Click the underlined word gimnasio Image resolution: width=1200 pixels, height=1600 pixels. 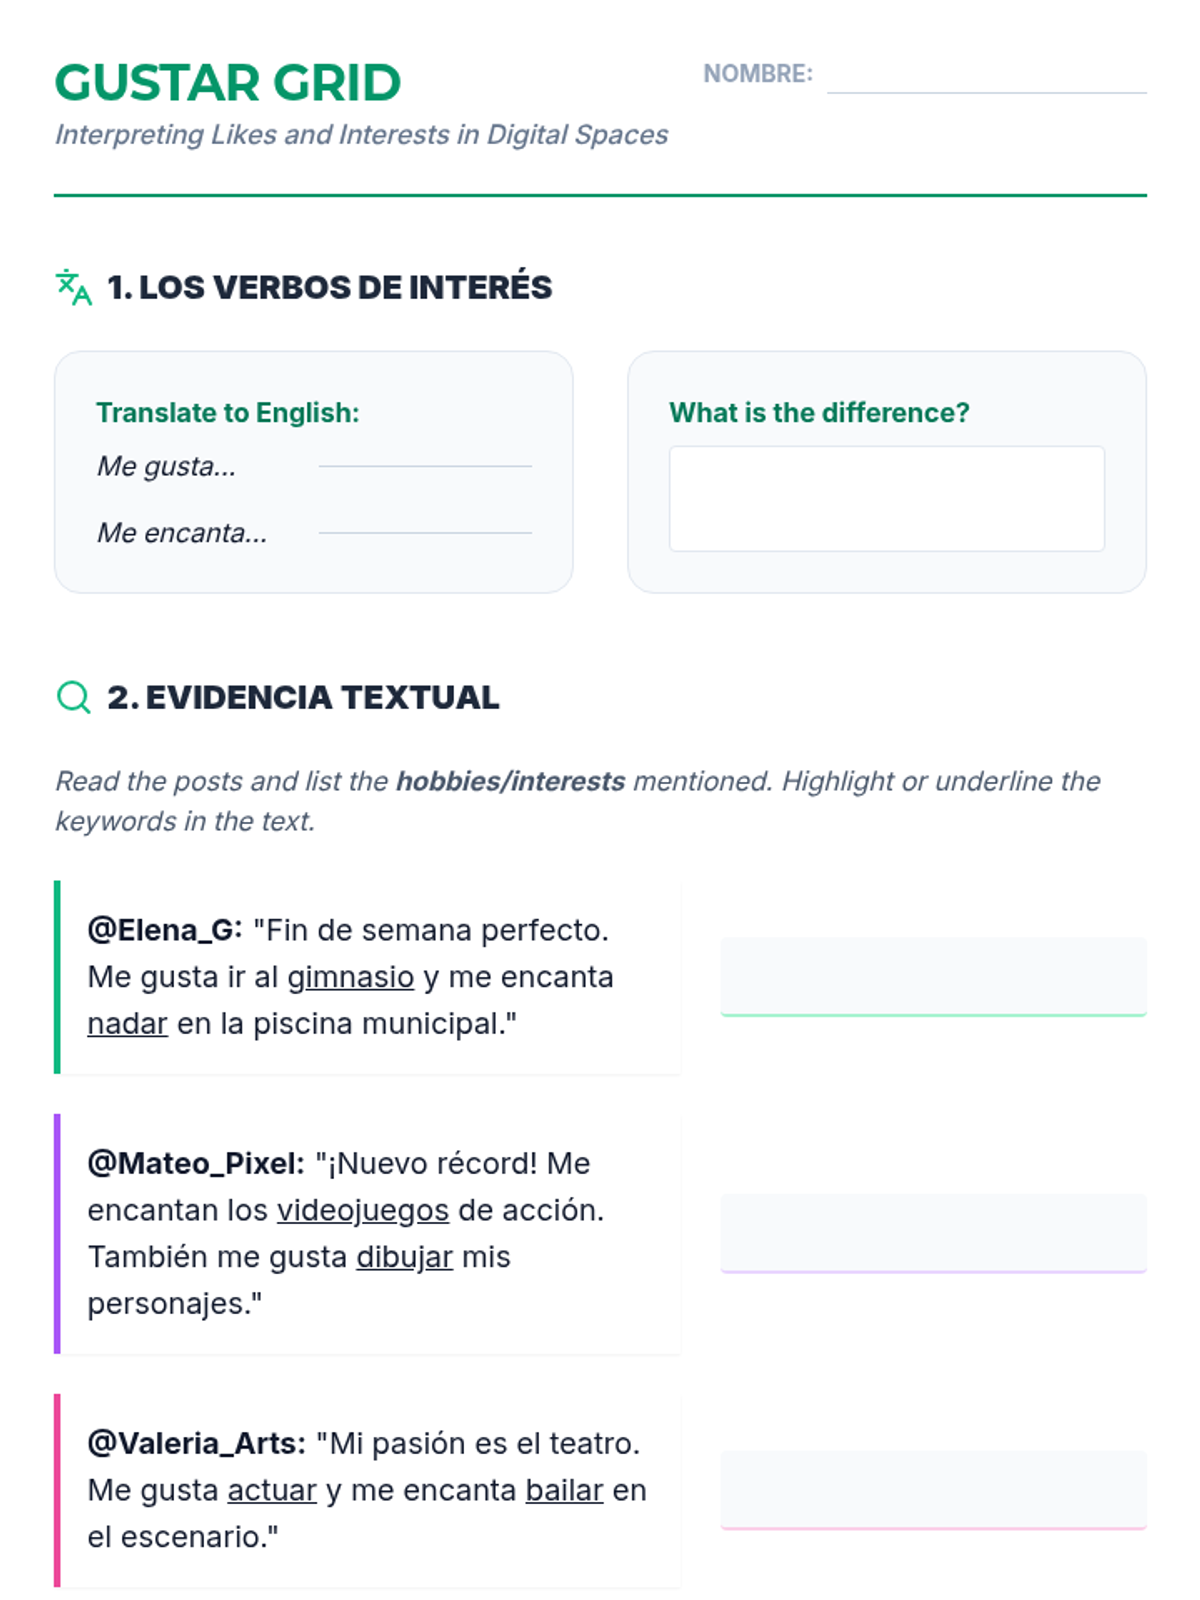pyautogui.click(x=350, y=977)
